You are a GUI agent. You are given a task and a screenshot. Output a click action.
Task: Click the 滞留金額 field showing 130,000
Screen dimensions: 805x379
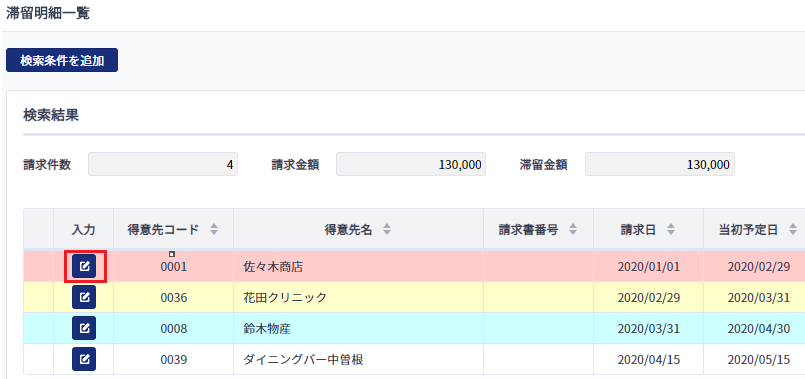[660, 164]
